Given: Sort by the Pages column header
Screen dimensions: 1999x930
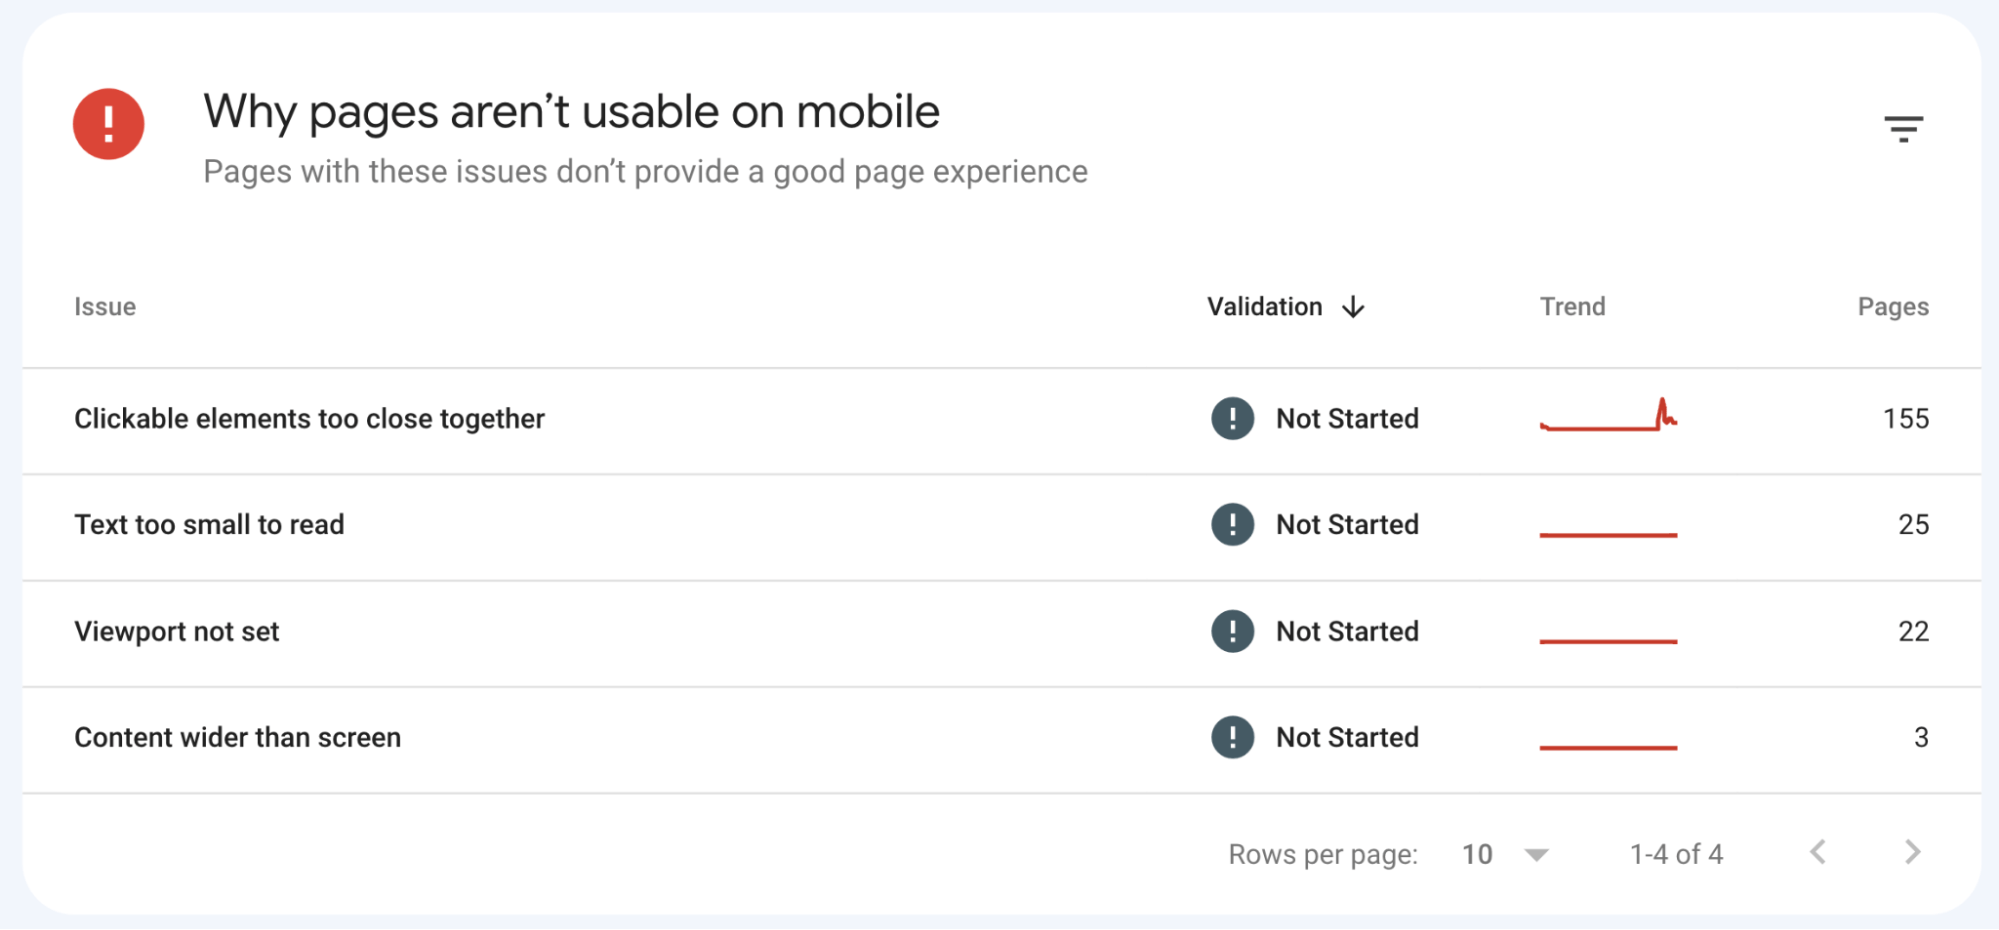Looking at the screenshot, I should pyautogui.click(x=1892, y=307).
